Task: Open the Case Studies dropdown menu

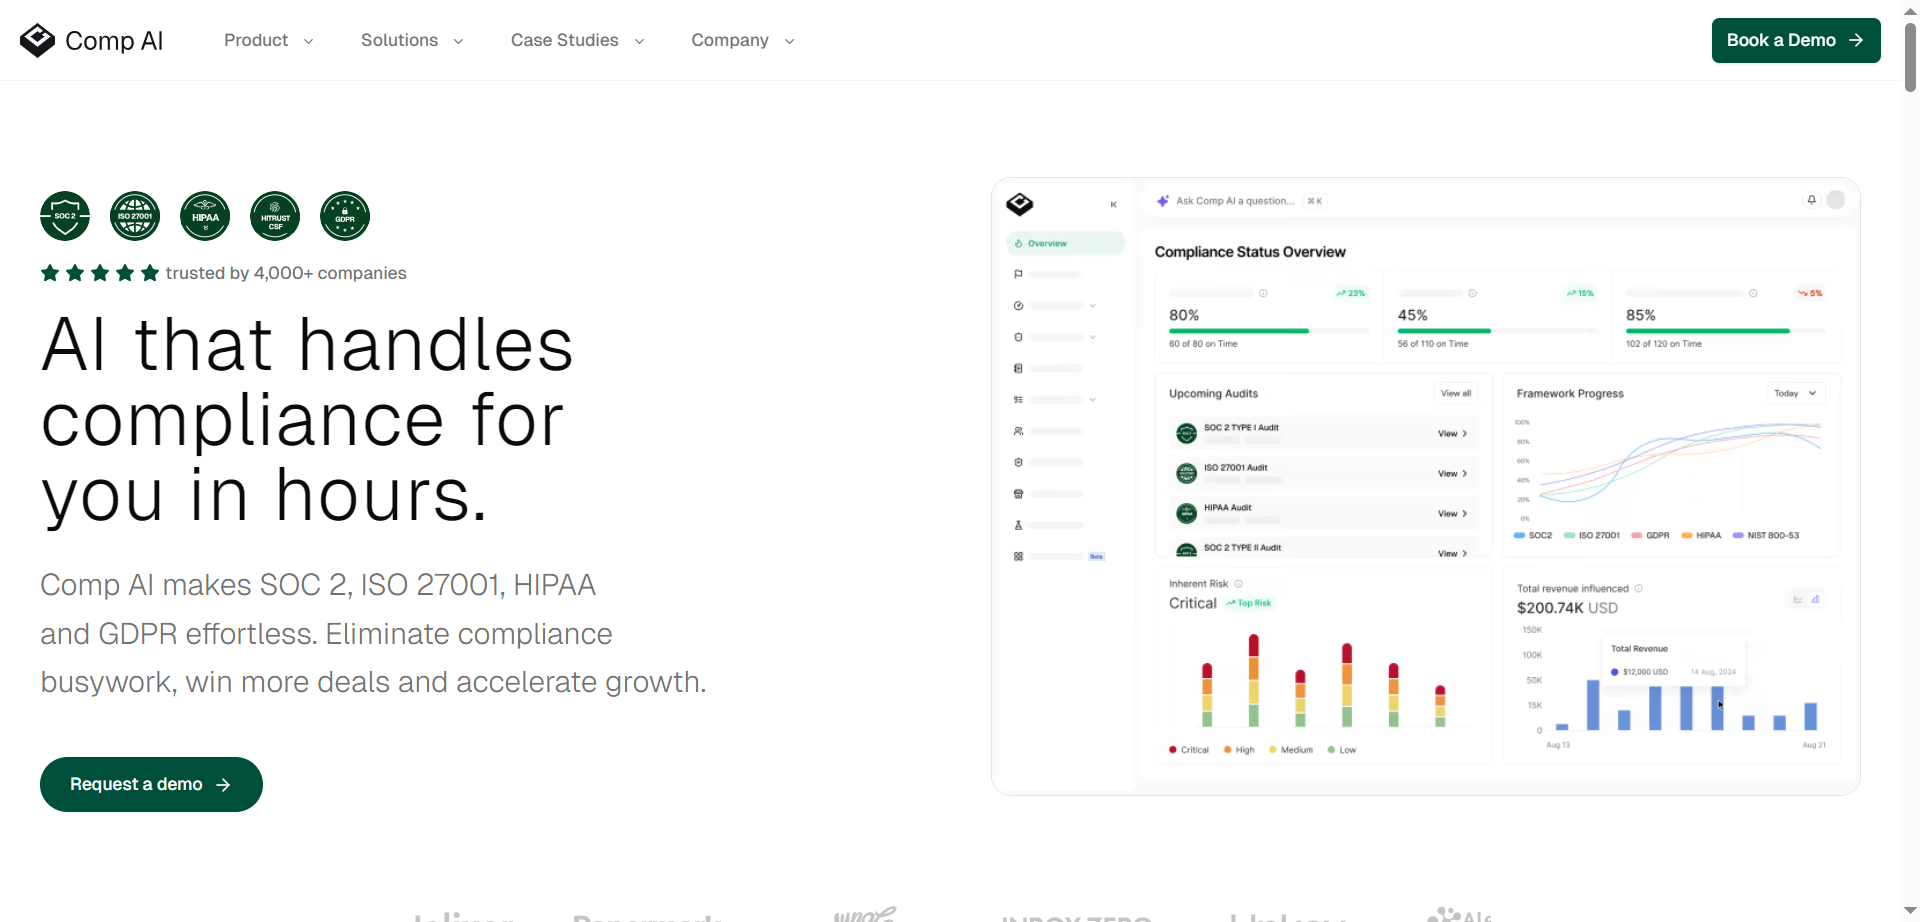Action: [577, 40]
